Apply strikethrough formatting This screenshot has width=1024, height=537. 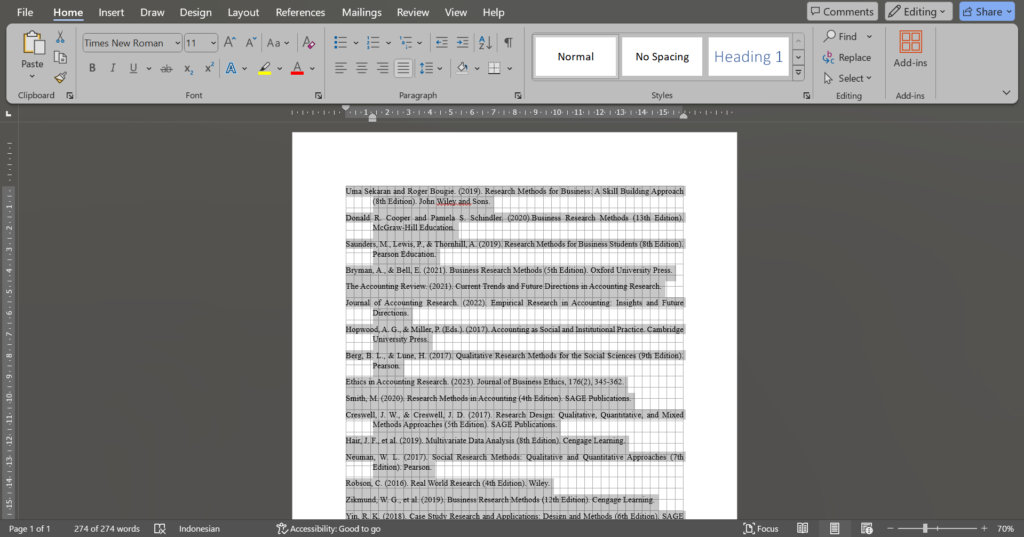tap(167, 69)
